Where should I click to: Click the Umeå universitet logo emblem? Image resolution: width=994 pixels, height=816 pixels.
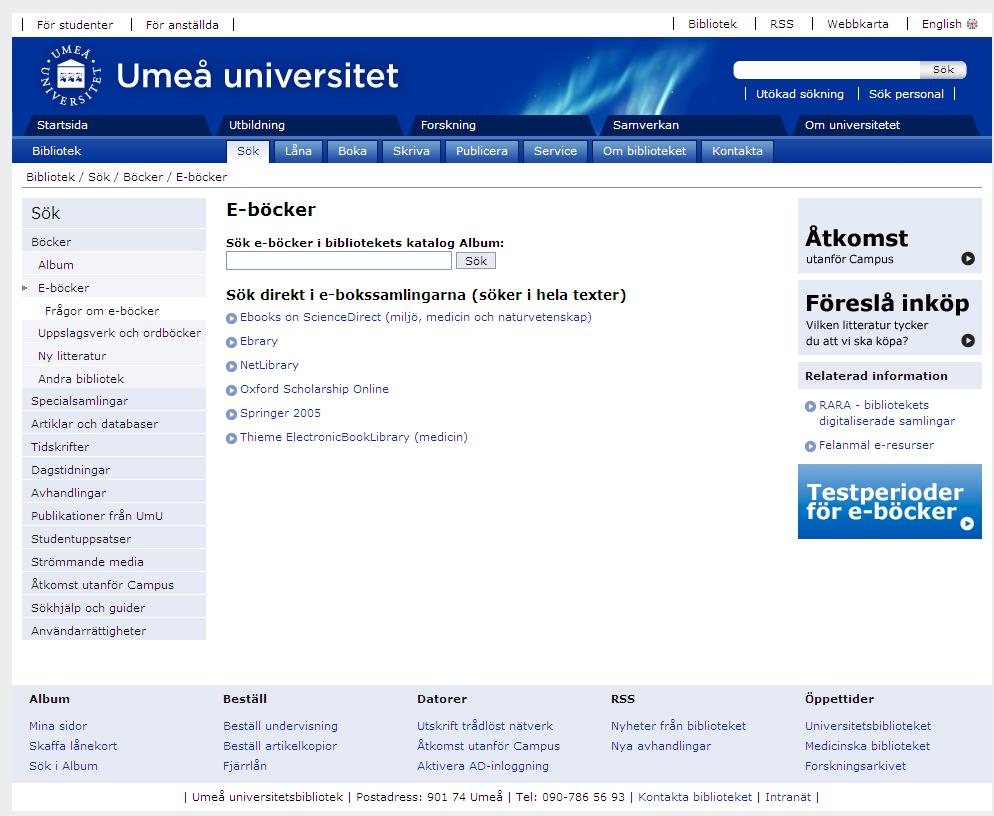coord(70,75)
